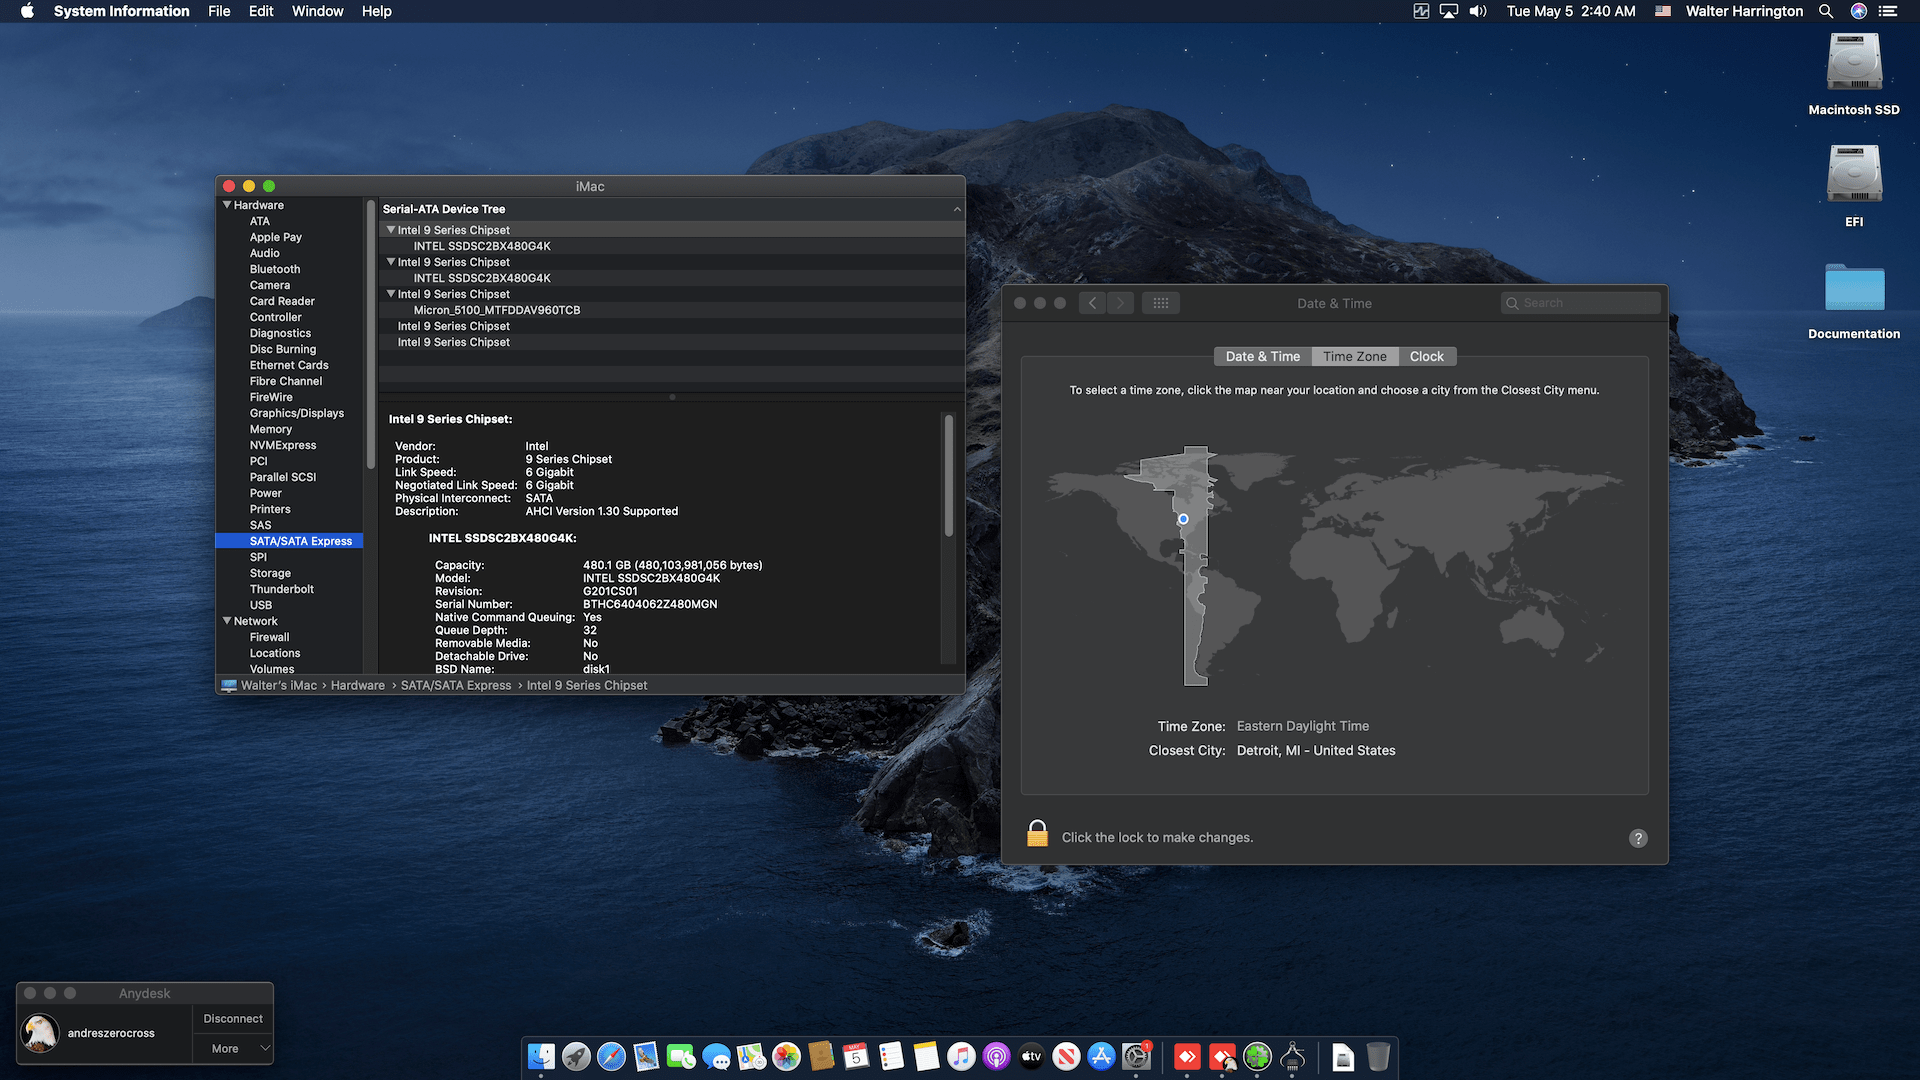Click the time zone world map
This screenshot has height=1080, width=1920.
(x=1334, y=565)
